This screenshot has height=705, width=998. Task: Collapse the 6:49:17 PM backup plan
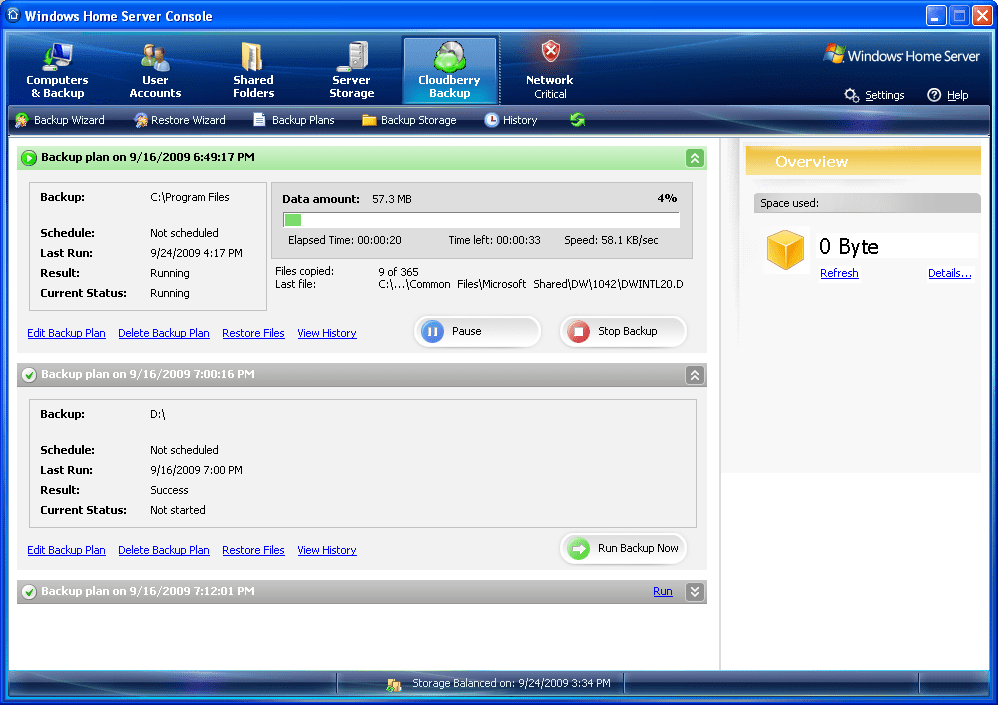[695, 158]
